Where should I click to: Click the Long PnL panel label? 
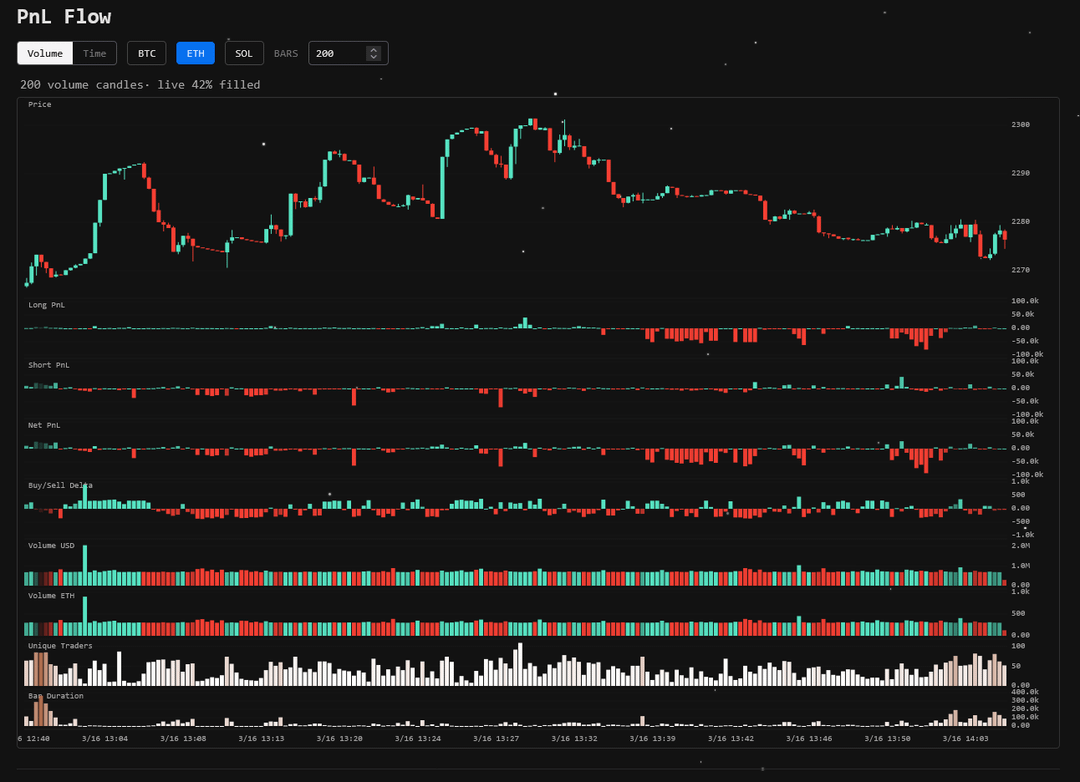point(46,305)
